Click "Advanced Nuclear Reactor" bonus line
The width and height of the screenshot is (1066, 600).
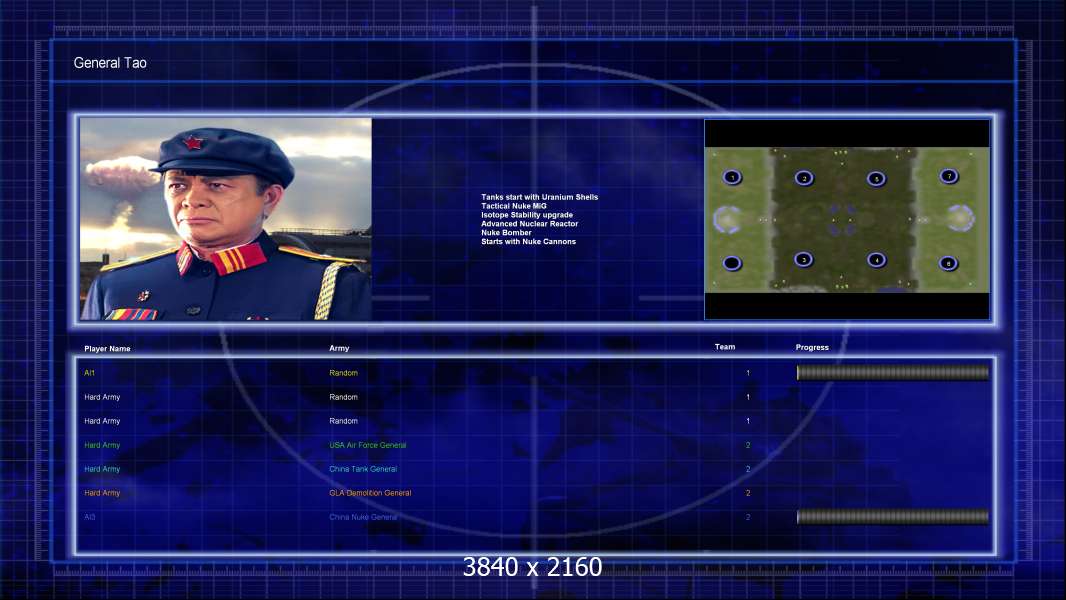[530, 224]
